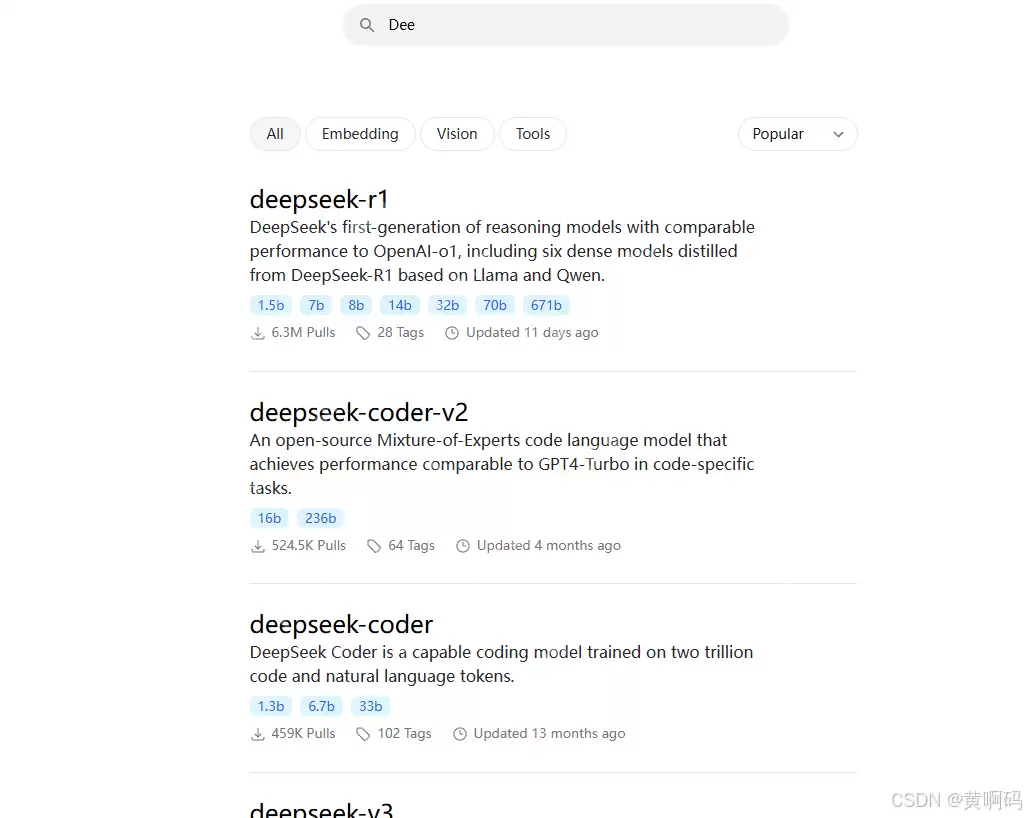Click the download icon beside 459K Pulls

coord(258,733)
